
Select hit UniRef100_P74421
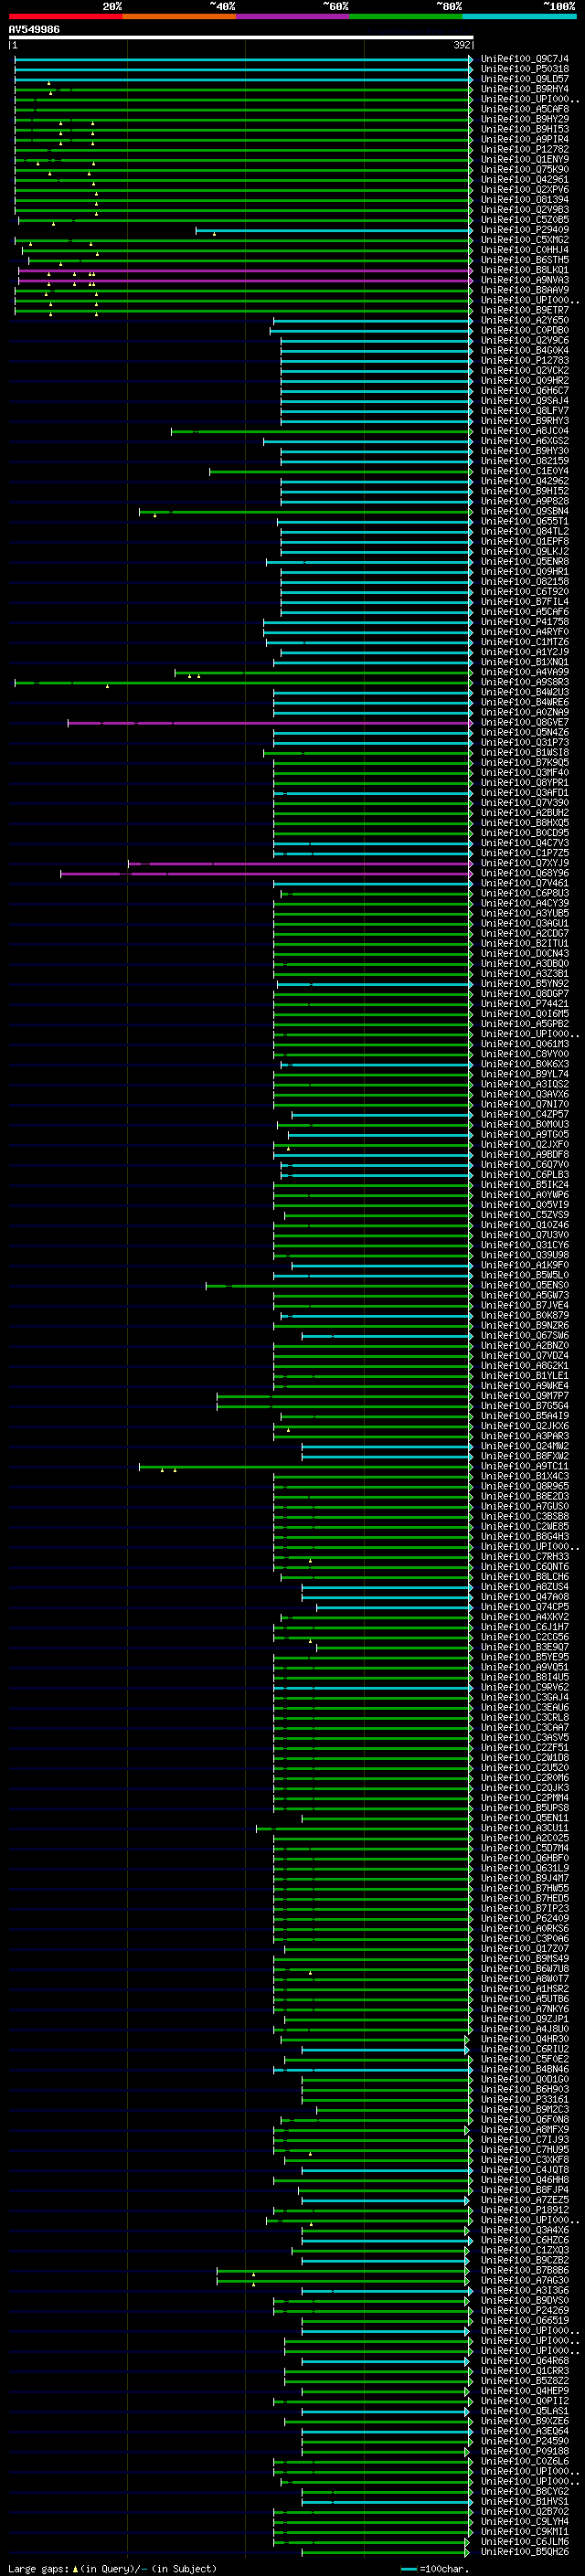(524, 1004)
